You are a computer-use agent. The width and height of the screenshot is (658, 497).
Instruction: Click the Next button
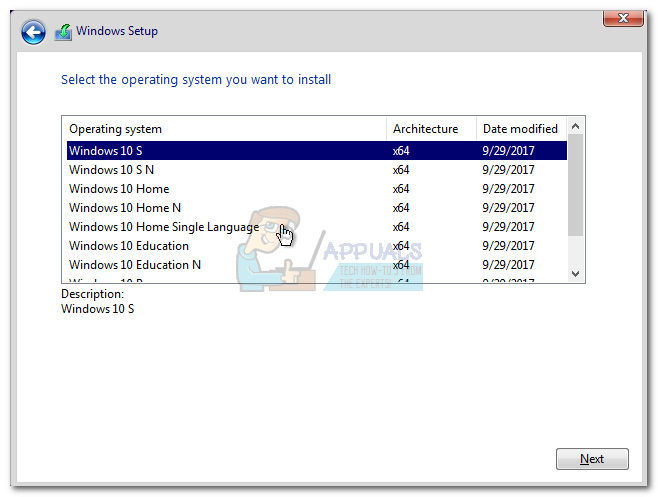(592, 459)
